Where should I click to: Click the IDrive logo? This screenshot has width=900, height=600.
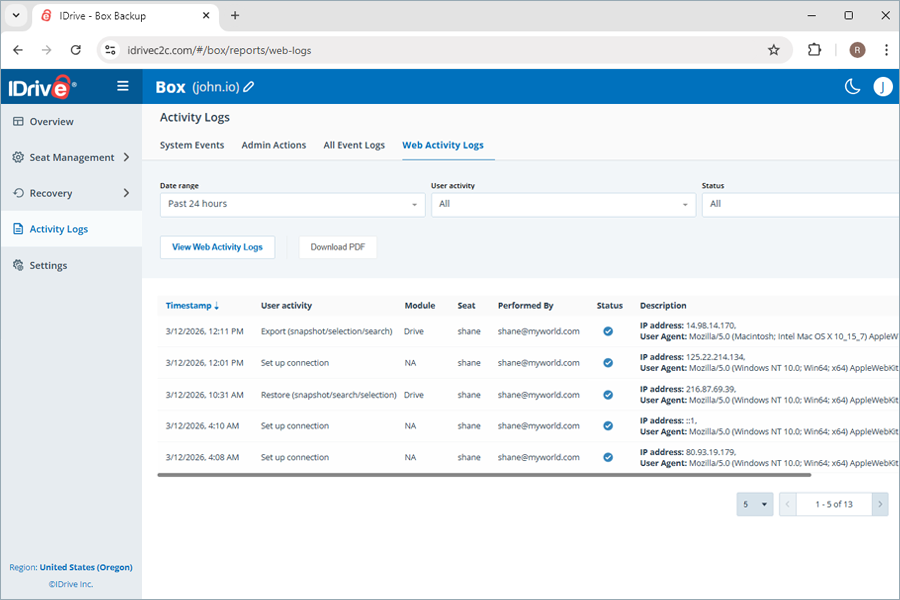point(40,87)
